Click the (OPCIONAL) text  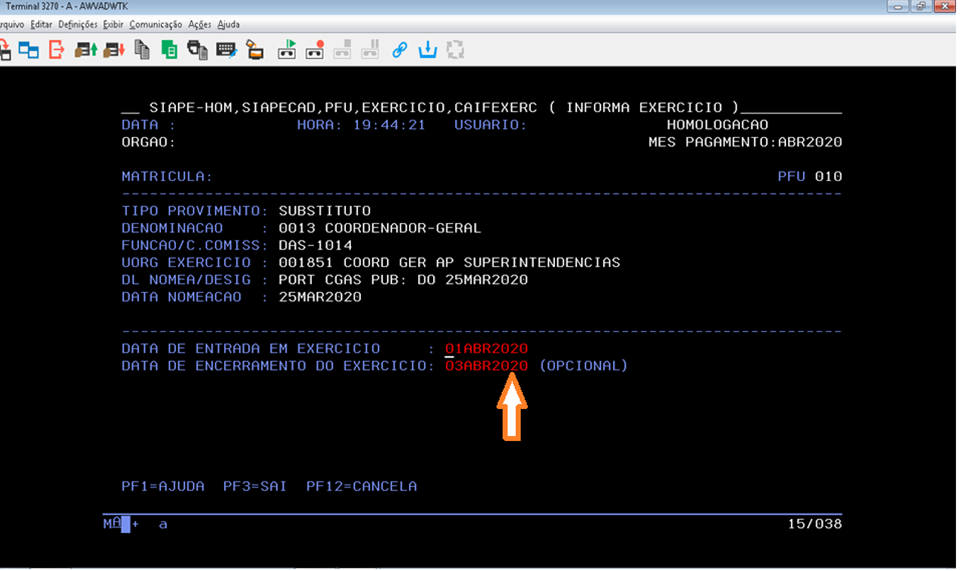(583, 366)
